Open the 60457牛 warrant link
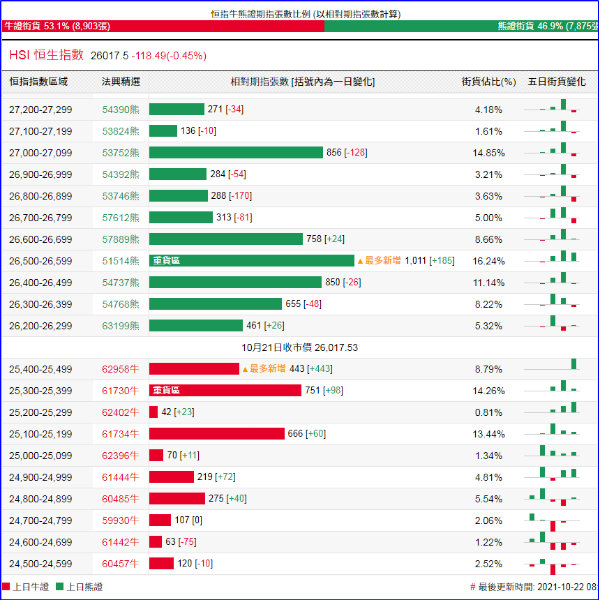This screenshot has width=599, height=600. coord(120,564)
